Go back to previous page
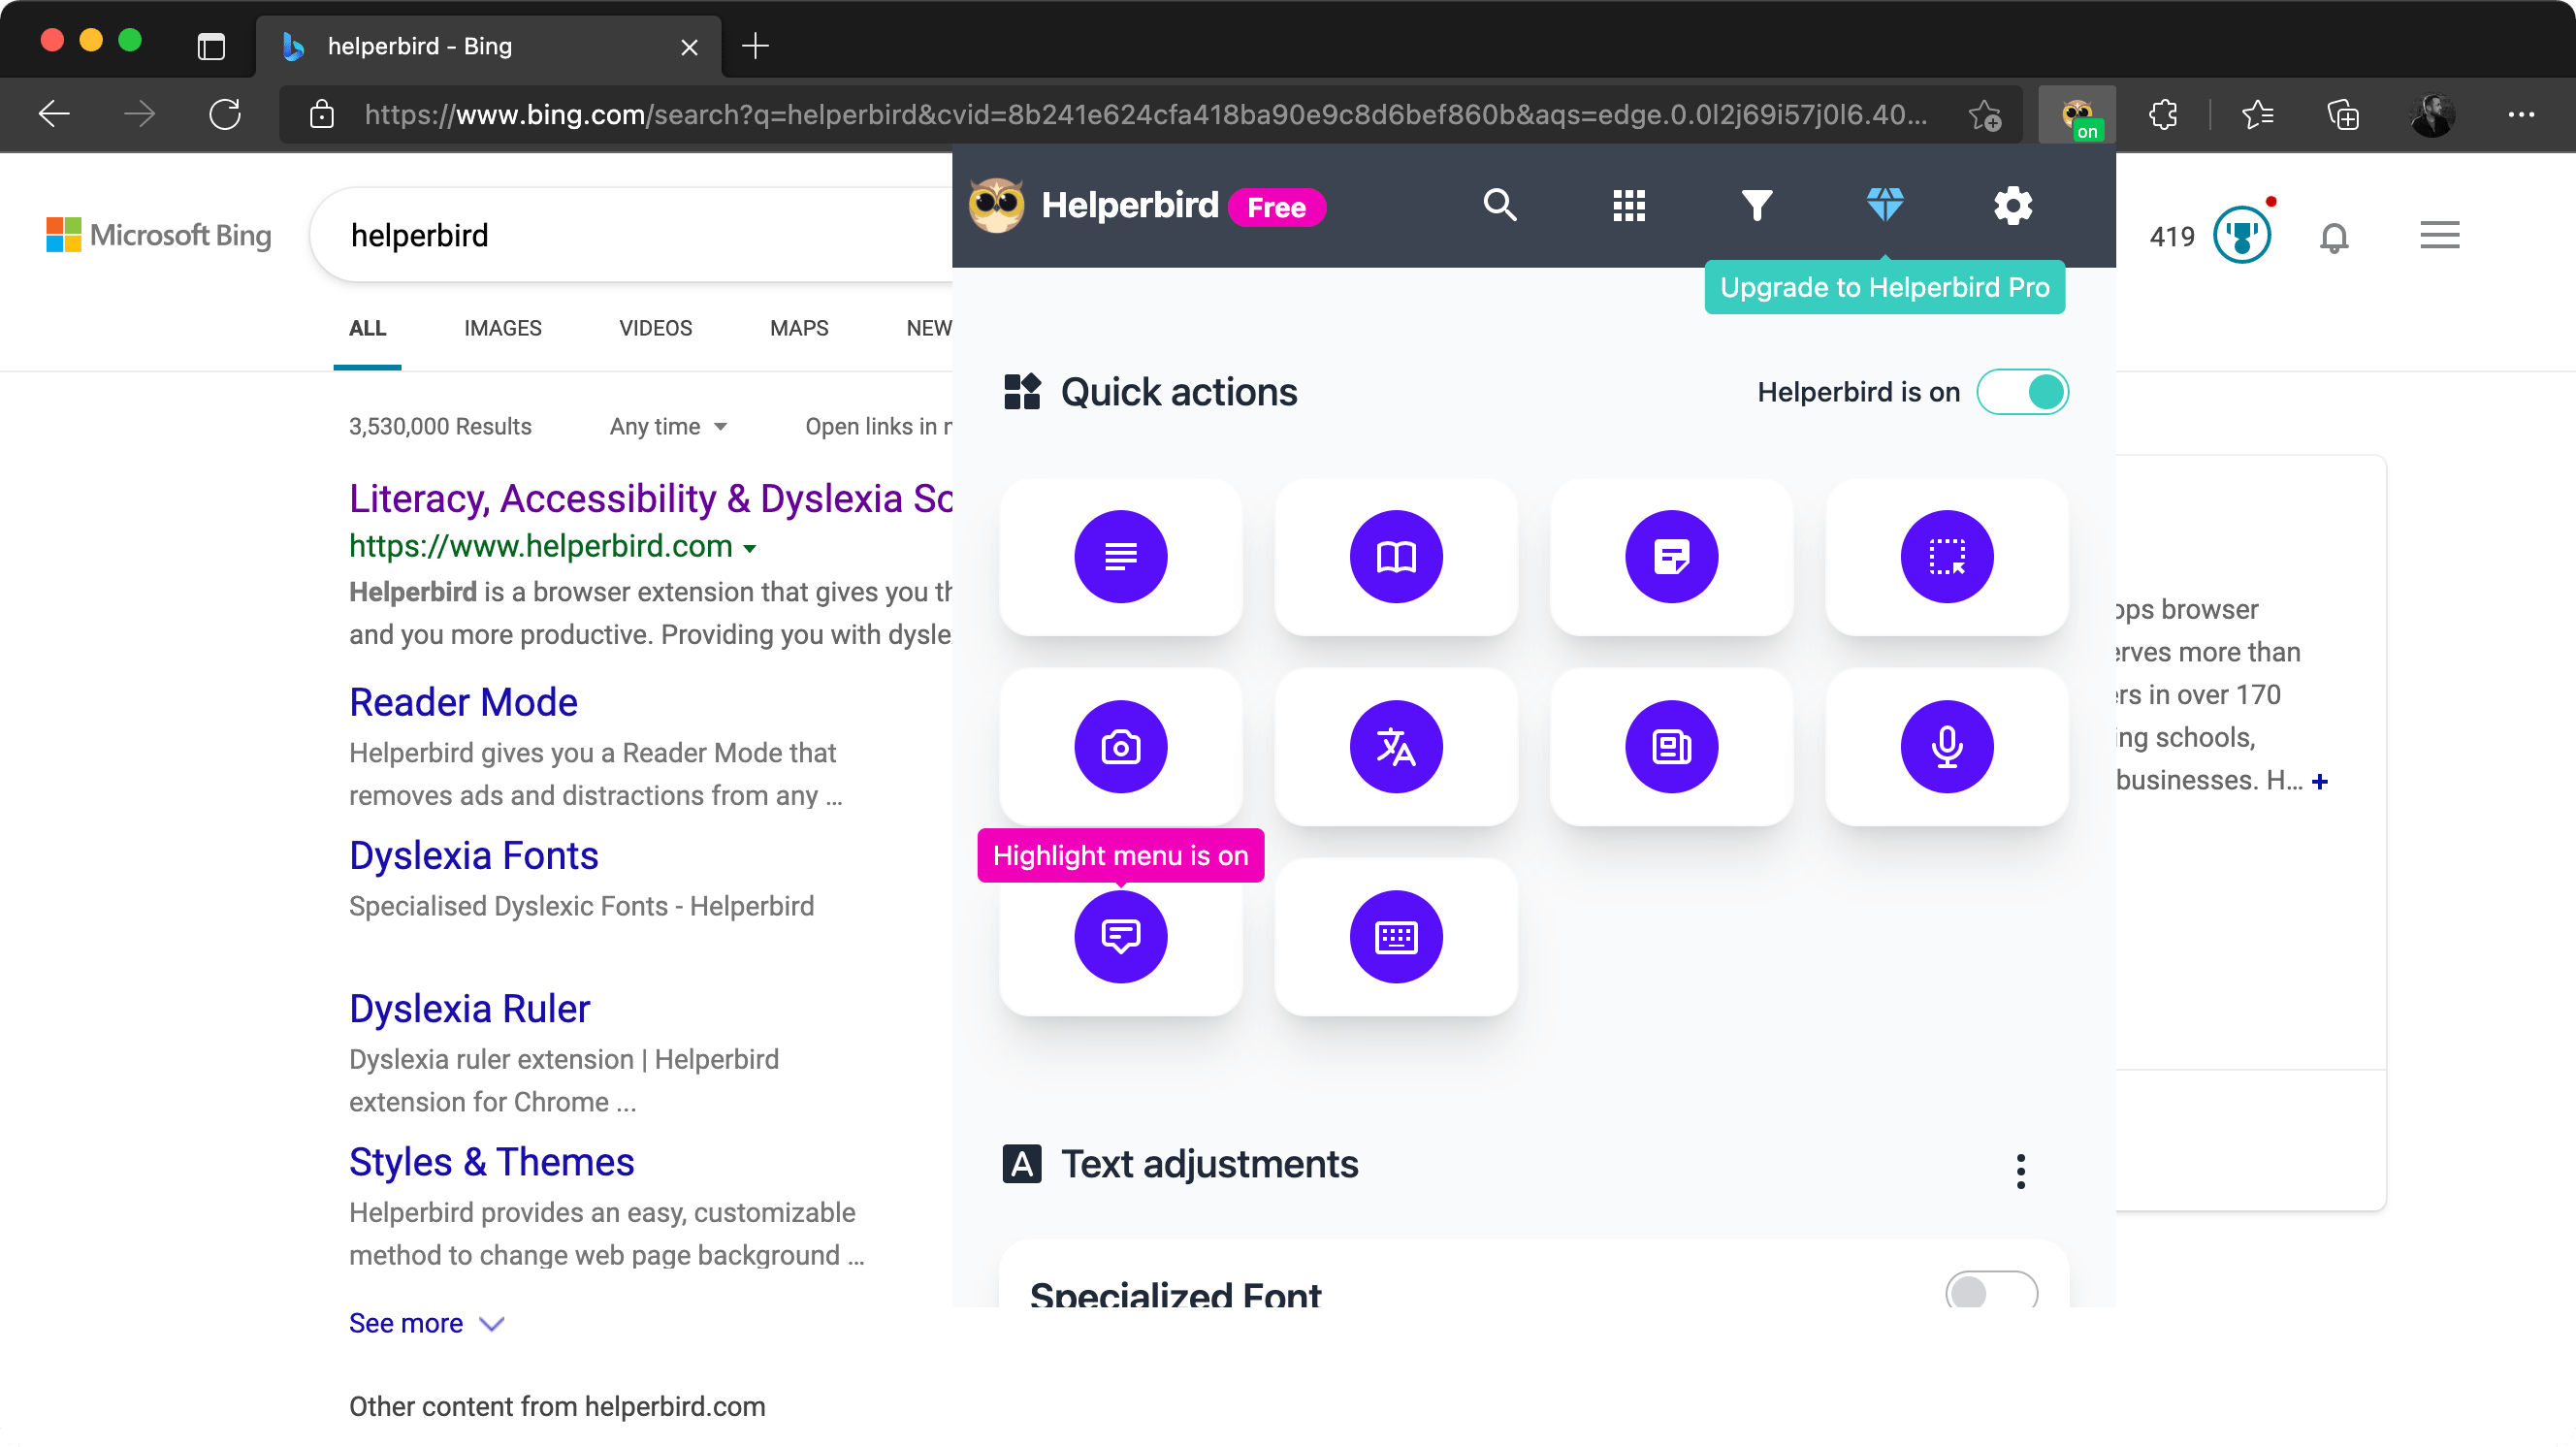 54,114
